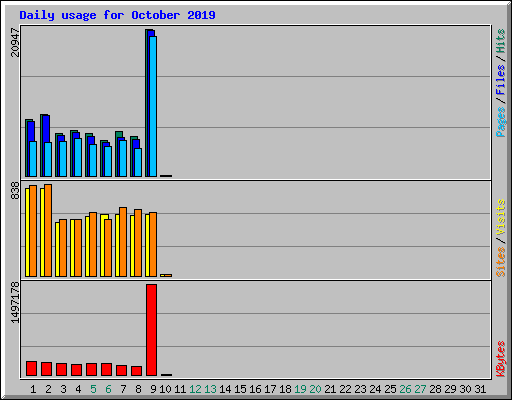This screenshot has width=512, height=400.
Task: Select the day 1 cyan pages bar
Action: pyautogui.click(x=33, y=159)
